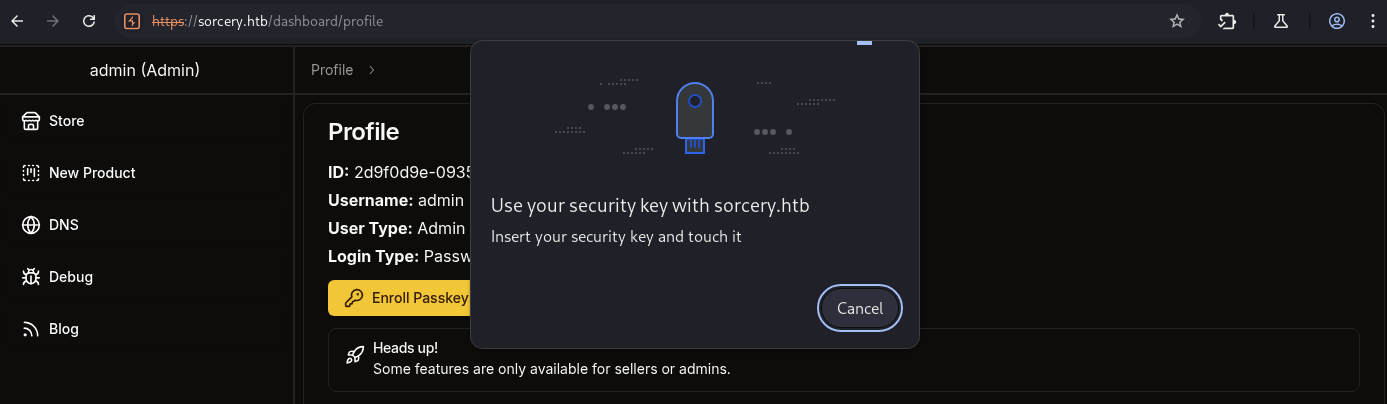Image resolution: width=1387 pixels, height=404 pixels.
Task: Click the Profile breadcrumb
Action: click(x=332, y=70)
